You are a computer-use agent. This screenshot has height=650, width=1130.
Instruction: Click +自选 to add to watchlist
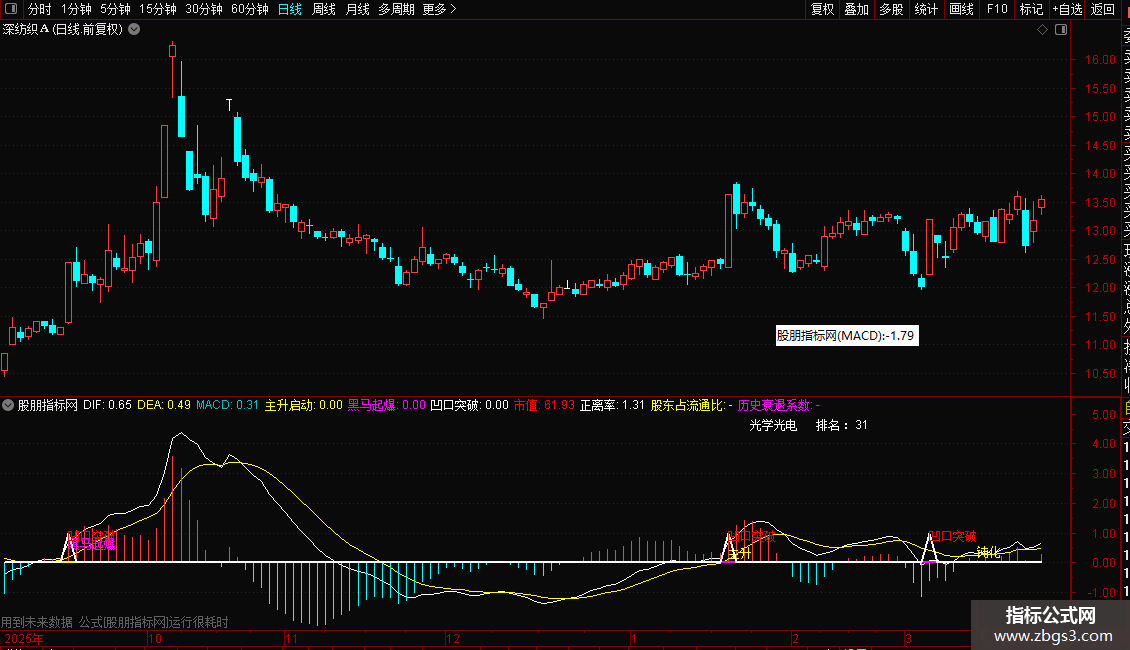pyautogui.click(x=1068, y=9)
